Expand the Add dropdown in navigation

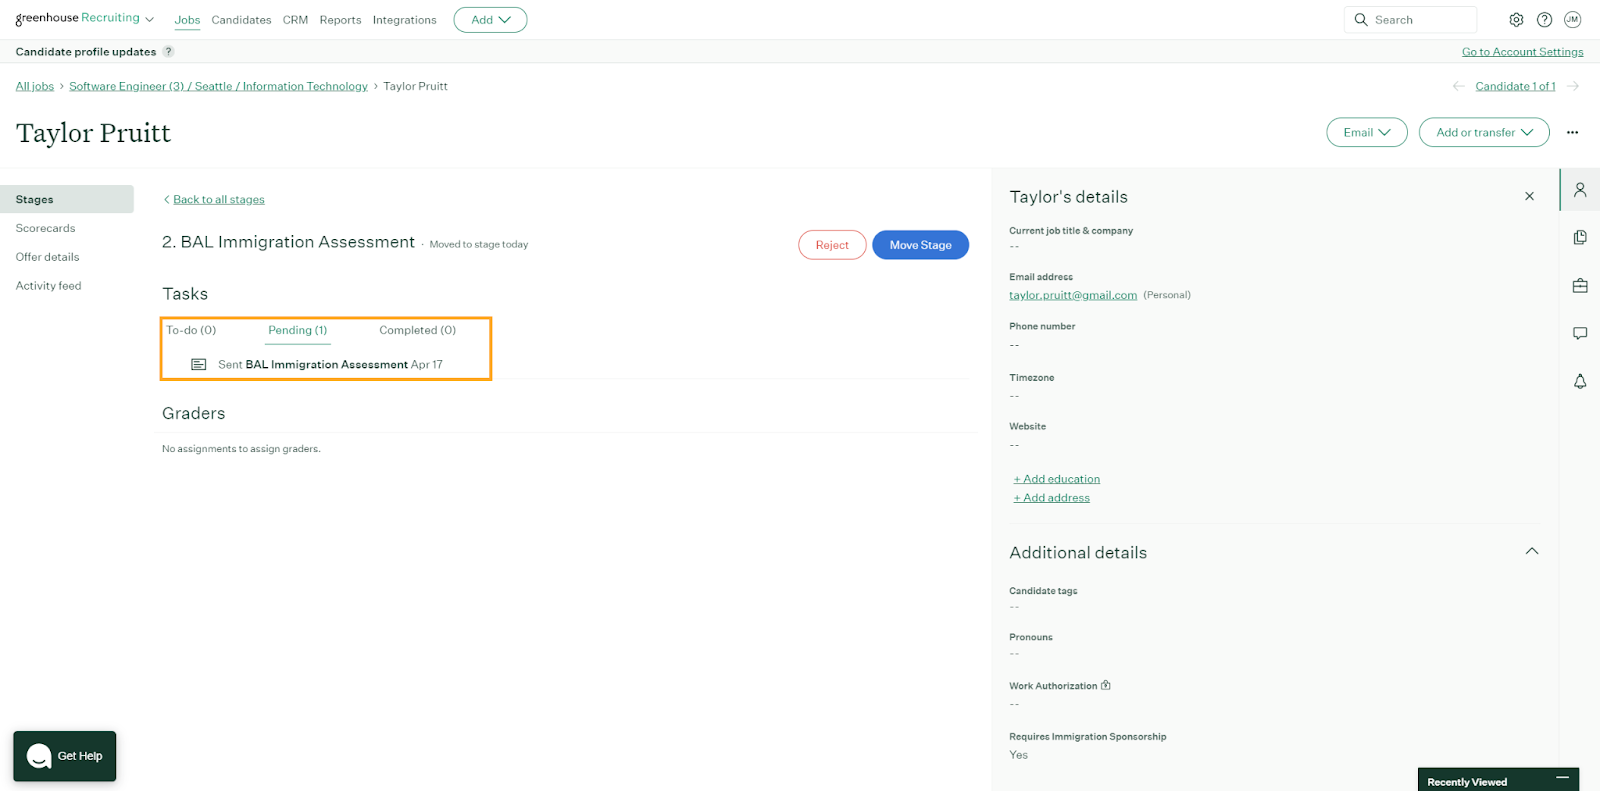(490, 20)
